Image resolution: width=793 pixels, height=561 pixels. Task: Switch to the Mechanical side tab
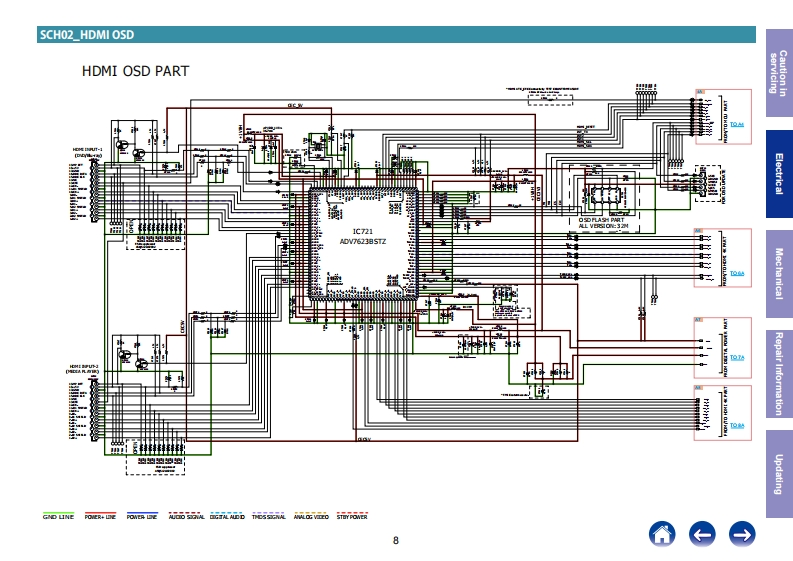[779, 274]
